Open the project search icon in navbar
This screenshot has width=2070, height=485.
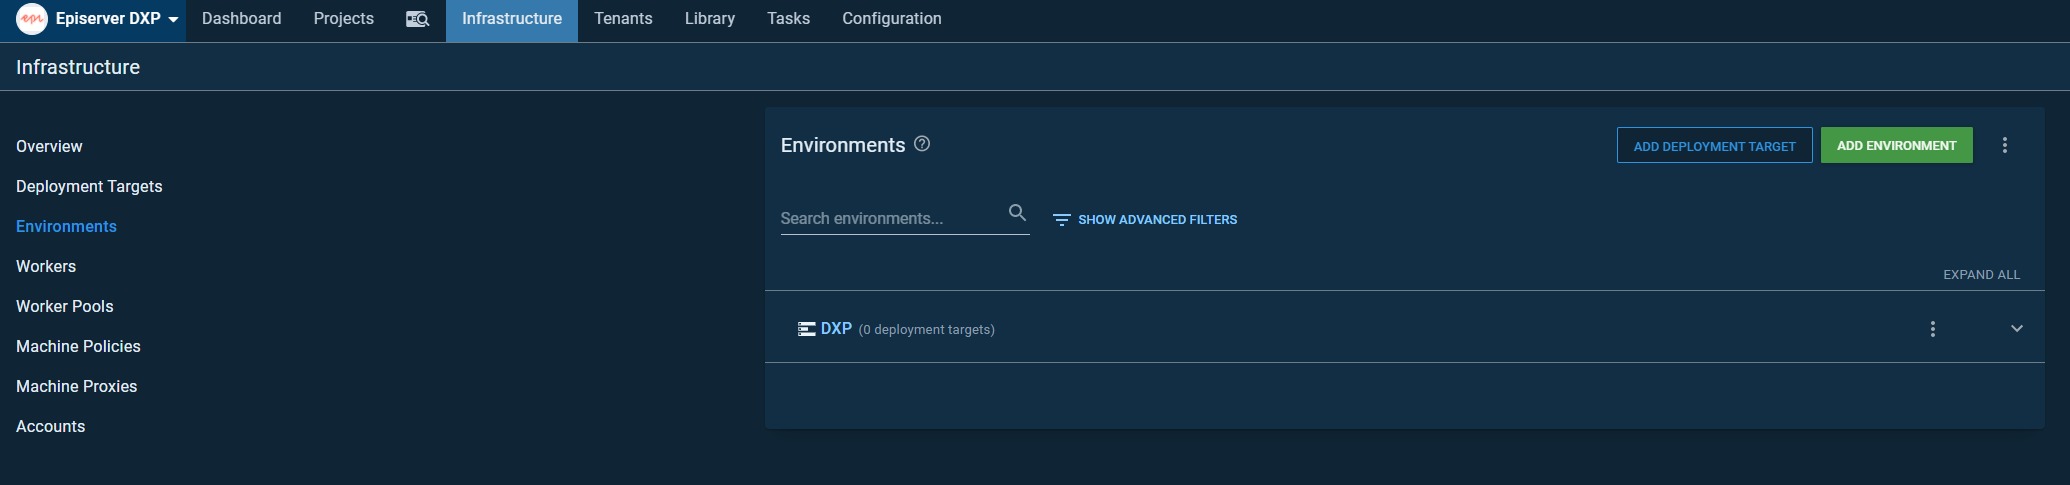click(x=417, y=19)
